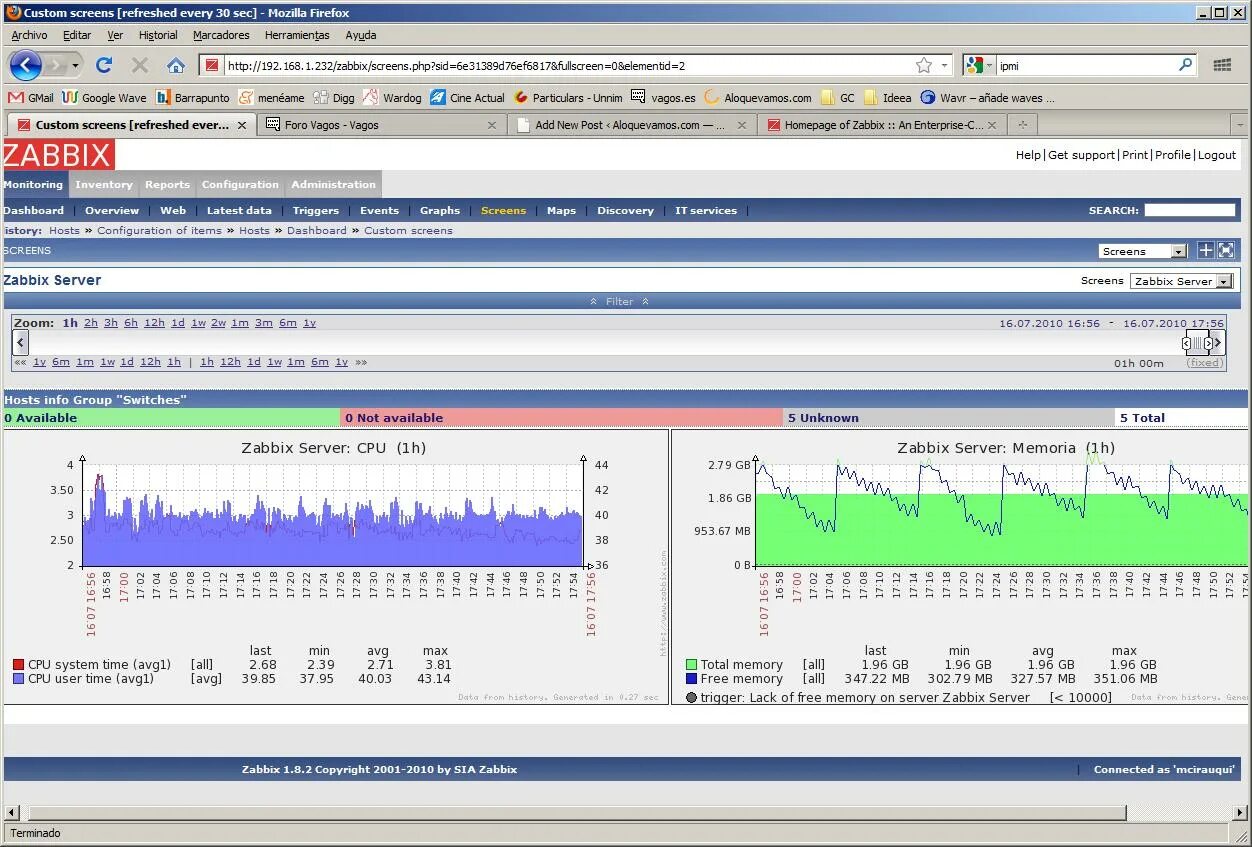
Task: Open the Historial menu
Action: point(158,35)
